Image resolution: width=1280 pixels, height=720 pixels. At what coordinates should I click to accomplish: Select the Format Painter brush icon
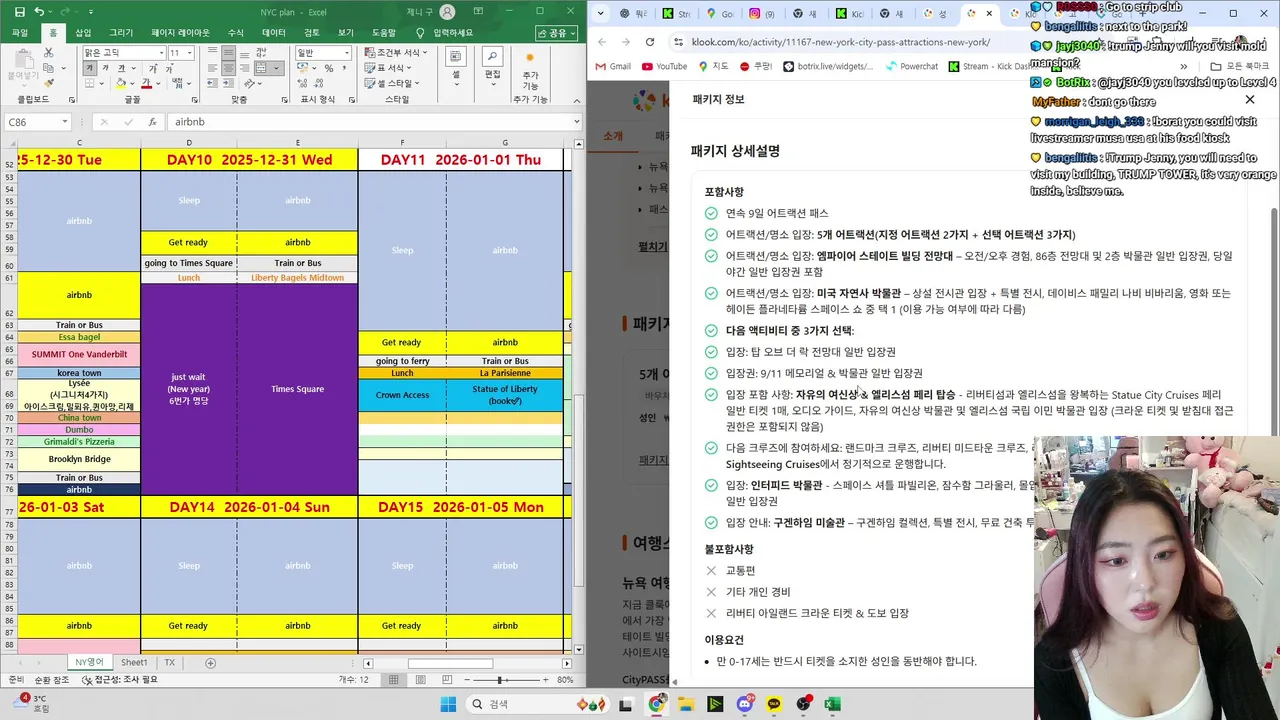48,83
